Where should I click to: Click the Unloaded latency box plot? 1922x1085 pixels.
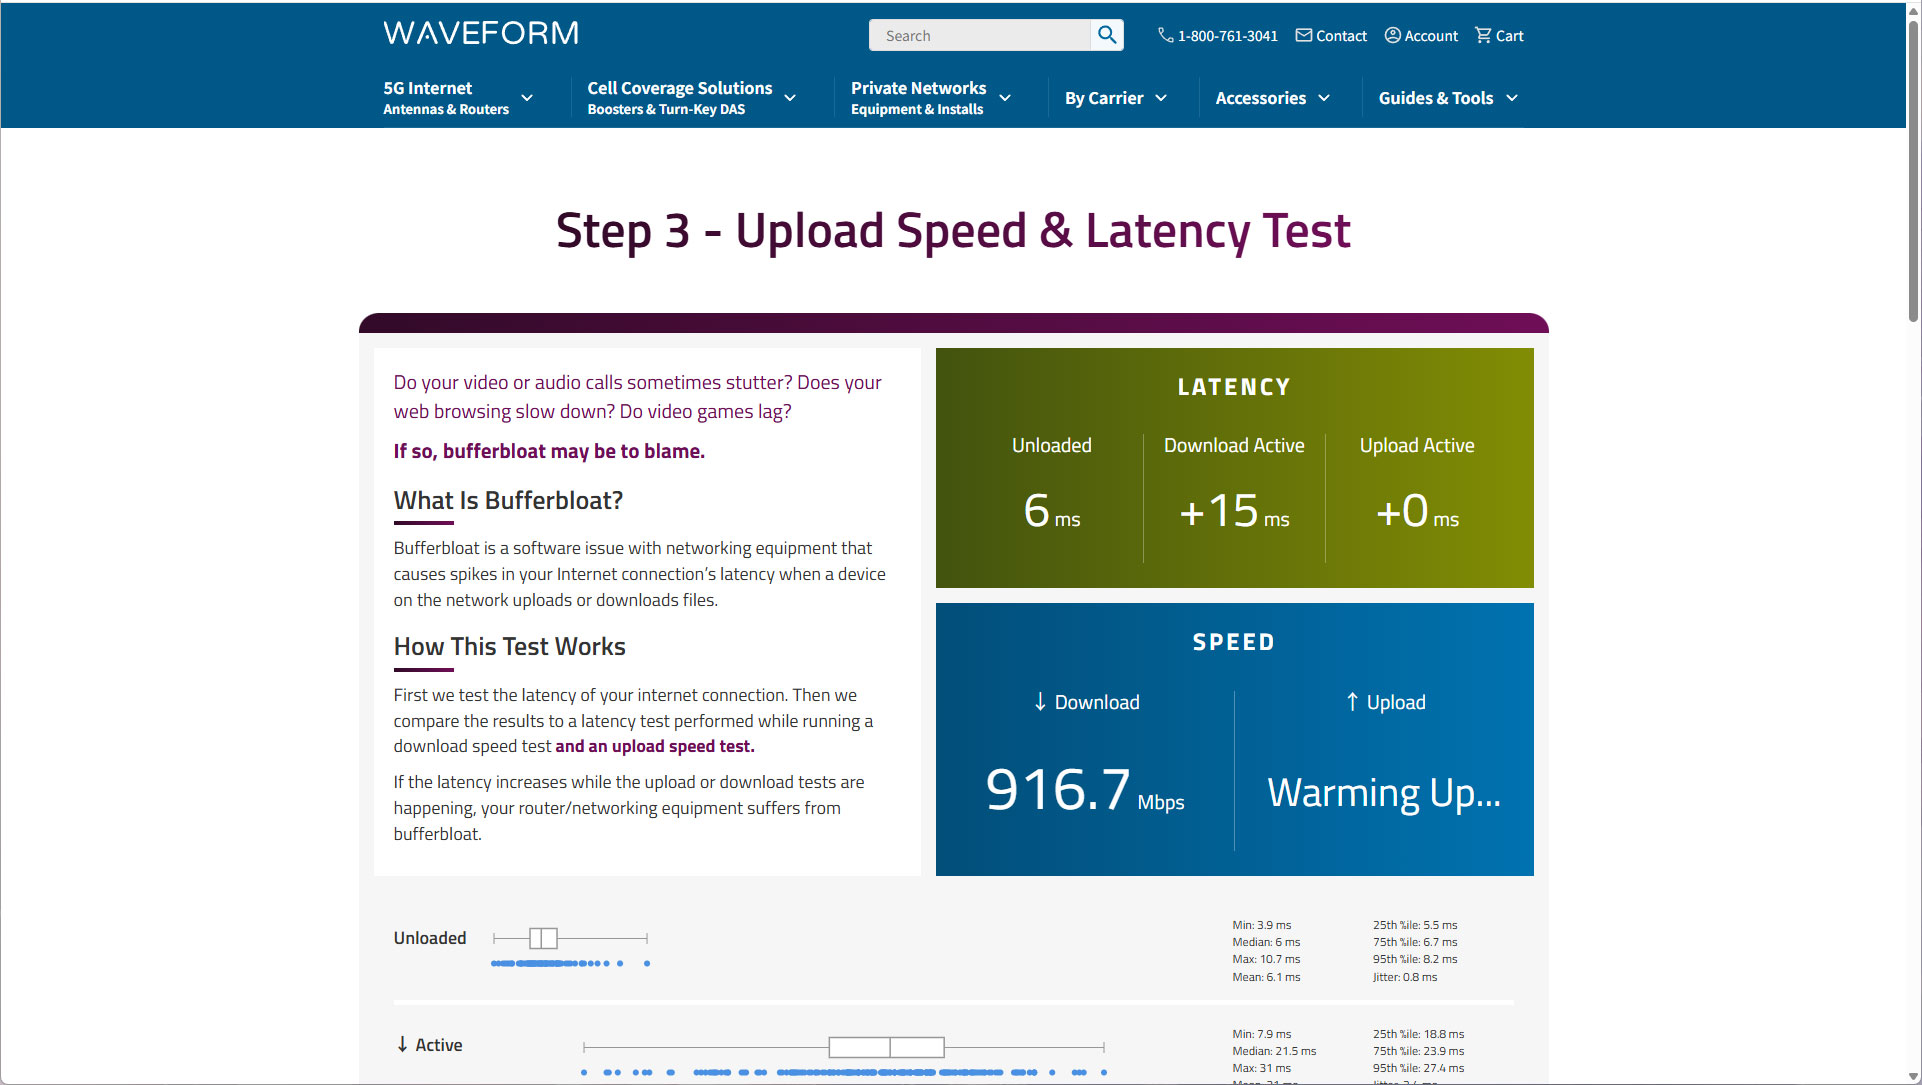(x=543, y=938)
